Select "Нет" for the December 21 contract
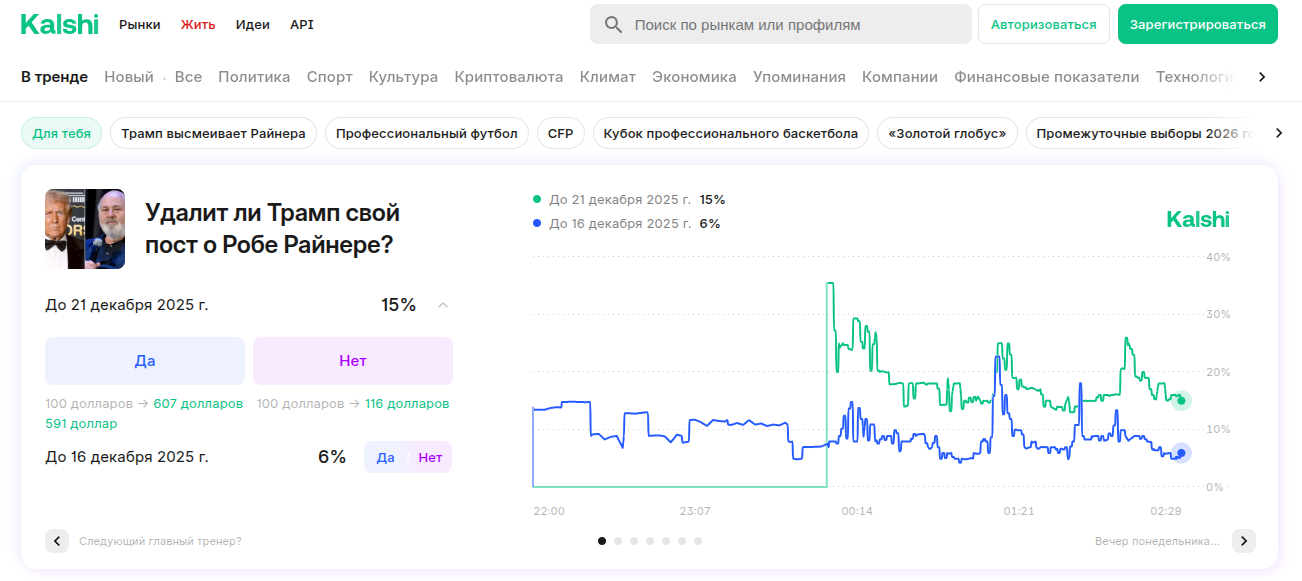The image size is (1302, 581). click(352, 361)
